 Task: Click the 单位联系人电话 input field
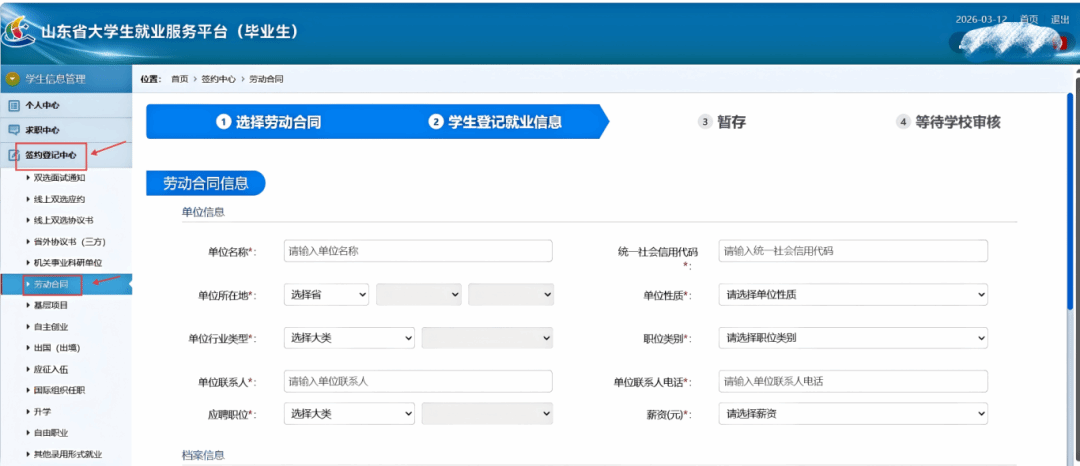point(853,381)
